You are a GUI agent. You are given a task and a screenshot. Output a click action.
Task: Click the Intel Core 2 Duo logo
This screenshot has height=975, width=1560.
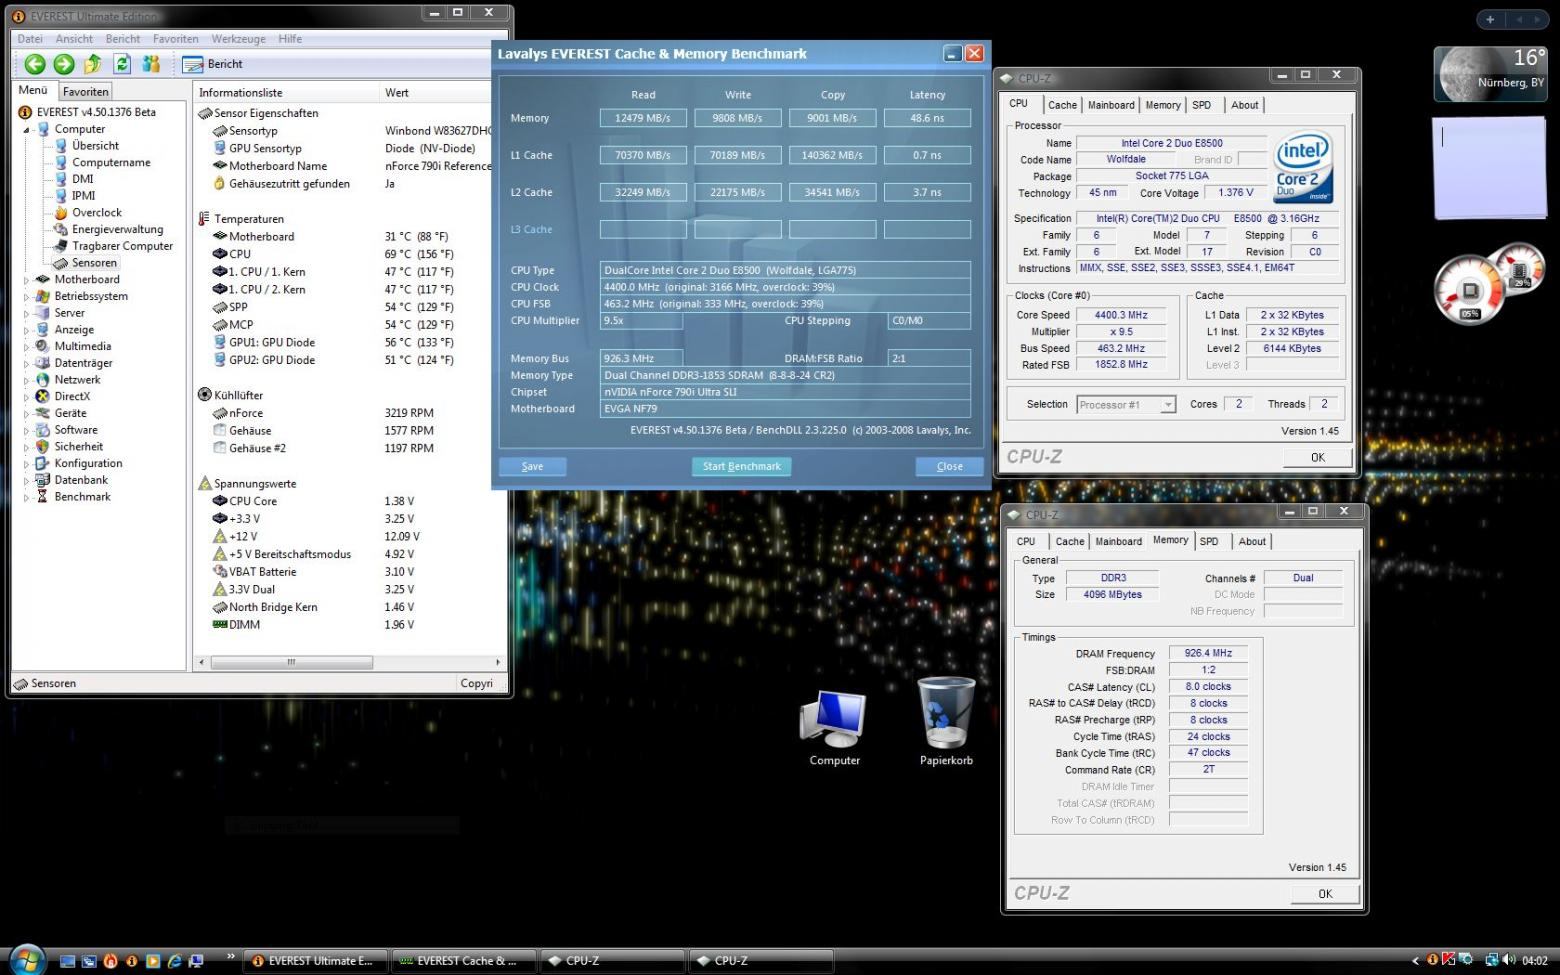(1301, 169)
